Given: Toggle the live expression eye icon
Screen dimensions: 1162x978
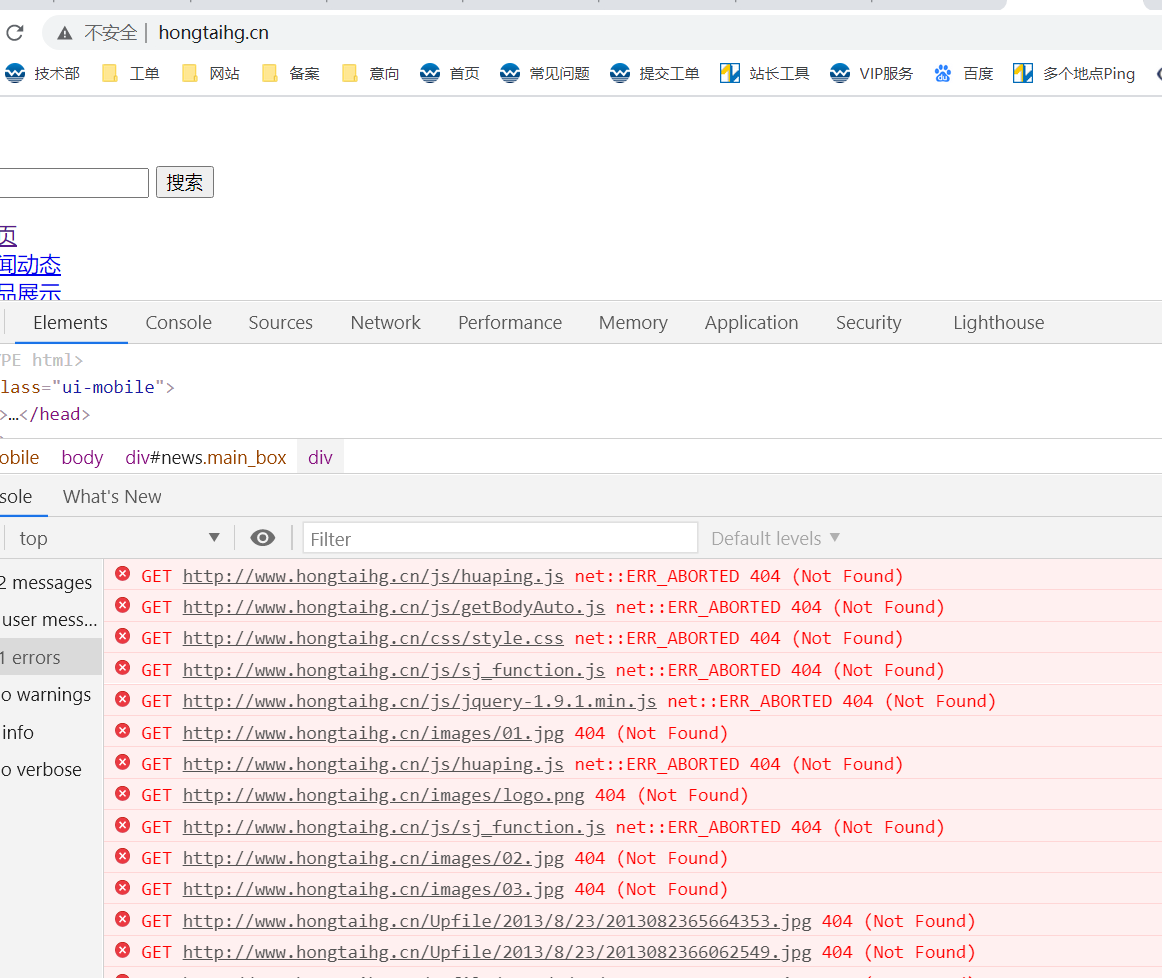Looking at the screenshot, I should 263,538.
